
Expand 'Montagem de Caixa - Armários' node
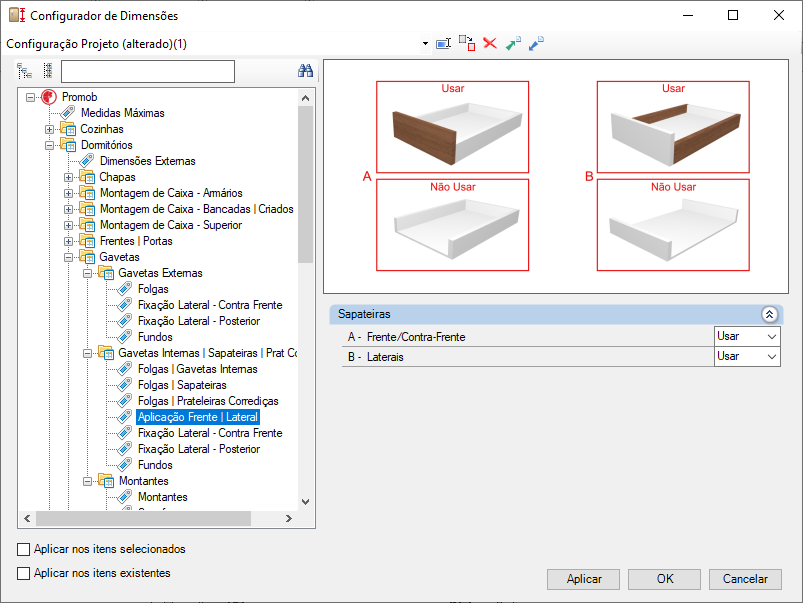tap(69, 193)
